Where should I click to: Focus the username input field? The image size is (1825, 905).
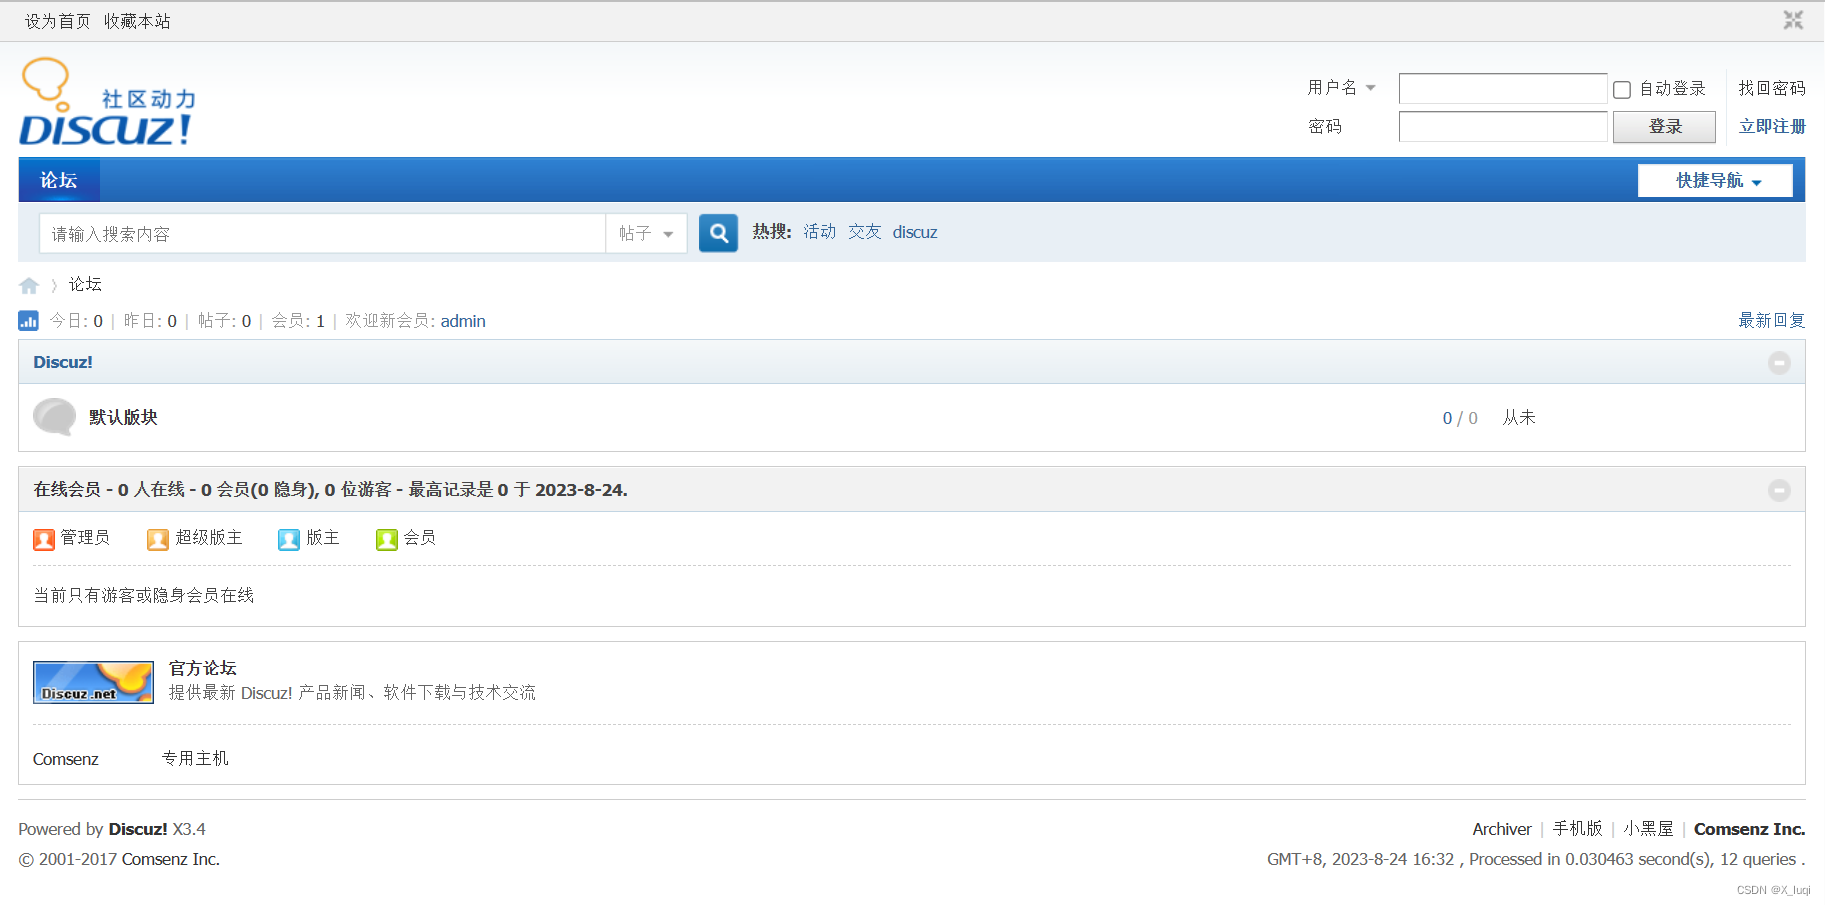point(1503,89)
